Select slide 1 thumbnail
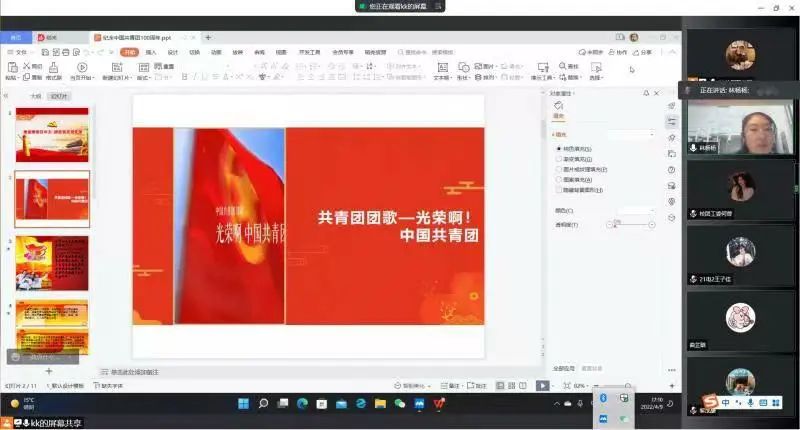 pos(52,134)
